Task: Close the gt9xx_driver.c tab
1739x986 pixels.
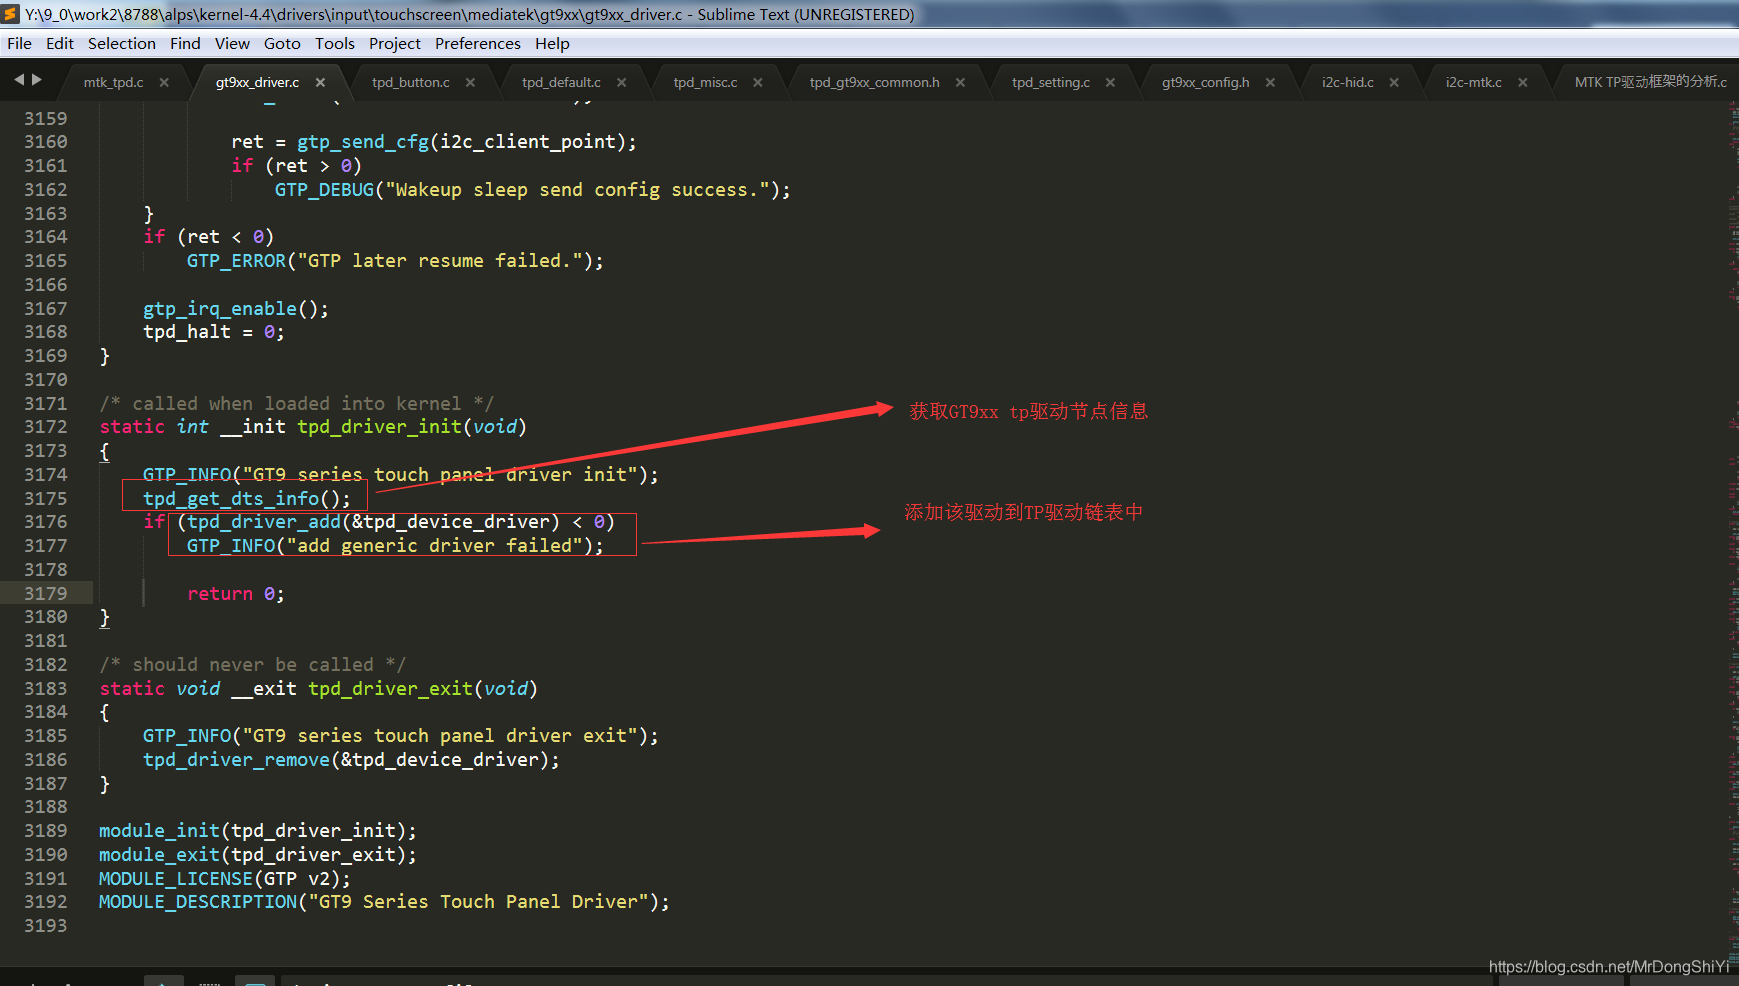Action: [320, 82]
